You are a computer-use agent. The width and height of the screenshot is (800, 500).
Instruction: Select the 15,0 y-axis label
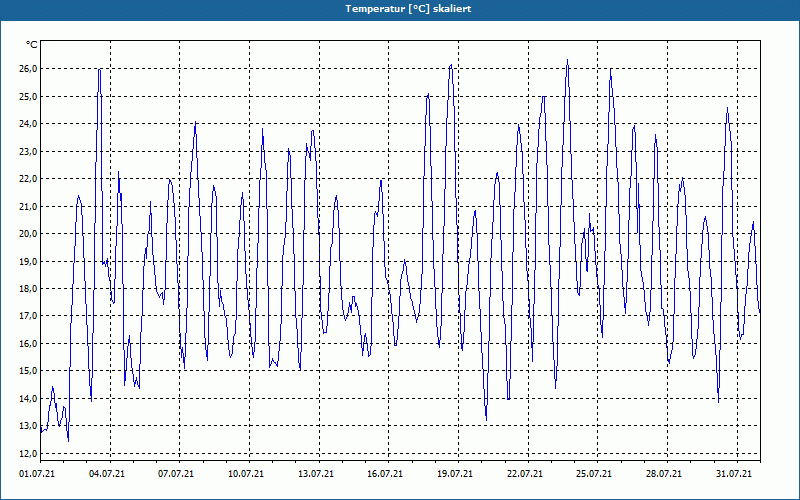pos(29,371)
